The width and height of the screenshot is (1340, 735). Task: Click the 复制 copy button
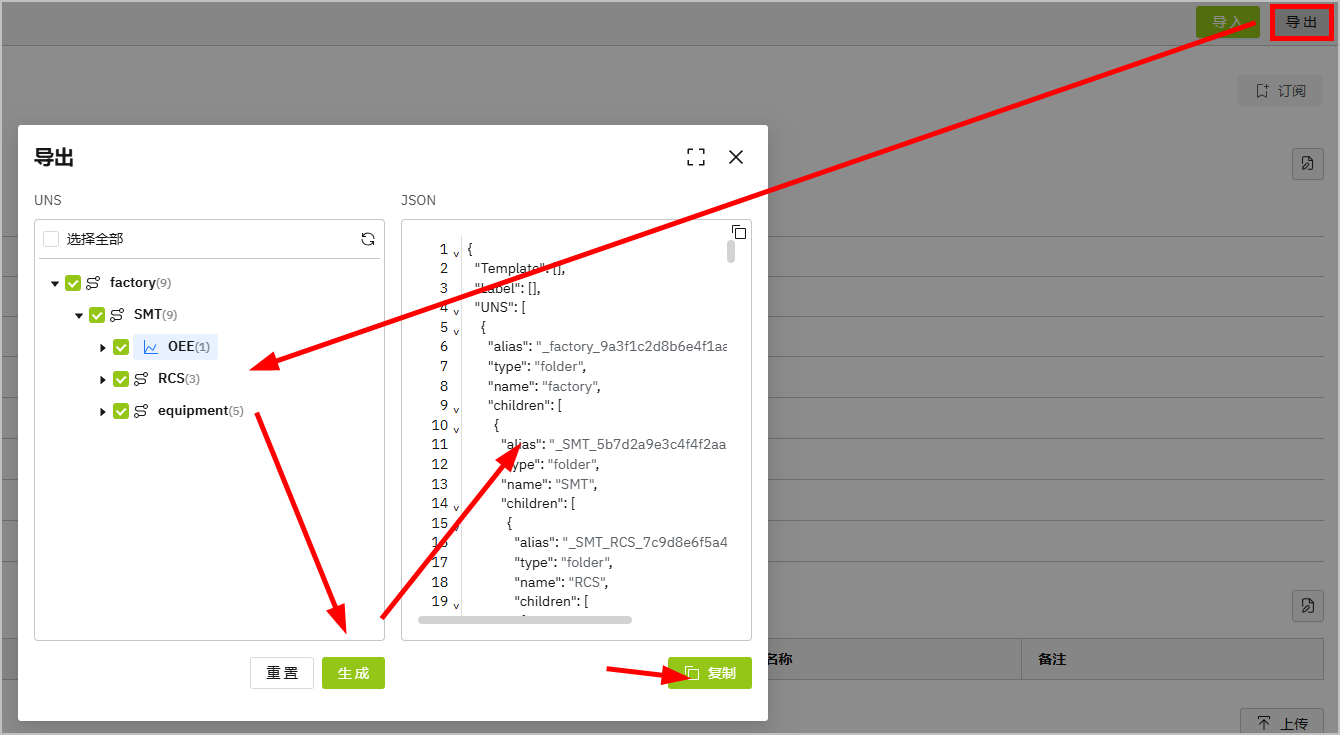click(710, 673)
